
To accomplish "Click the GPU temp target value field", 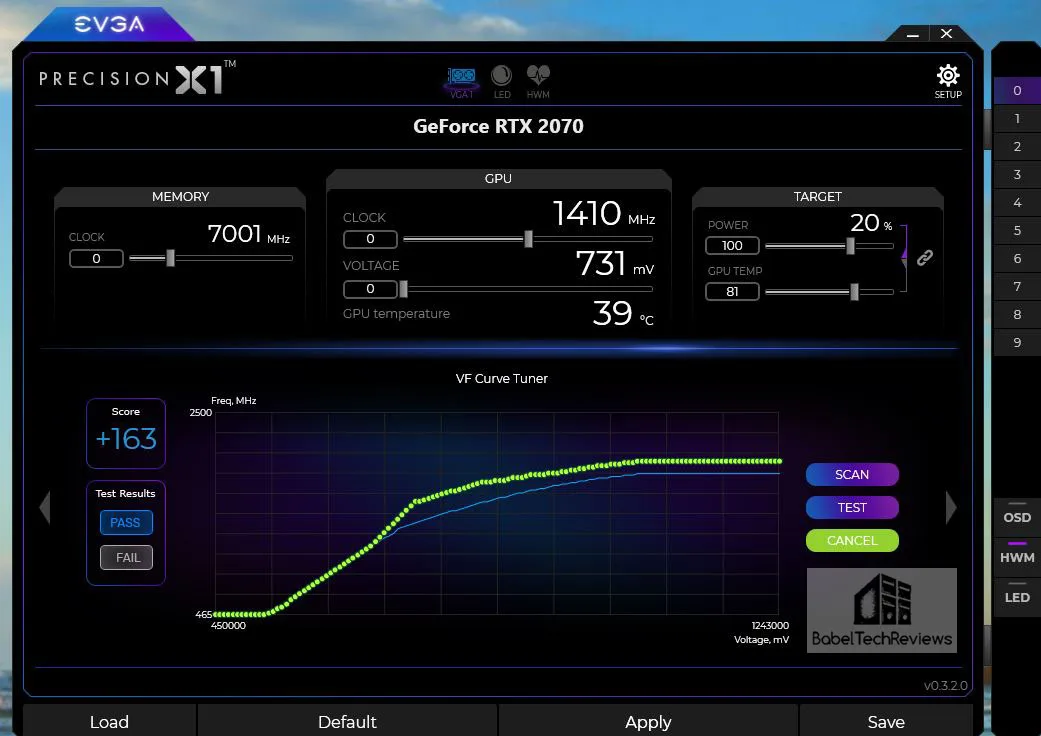I will 732,291.
